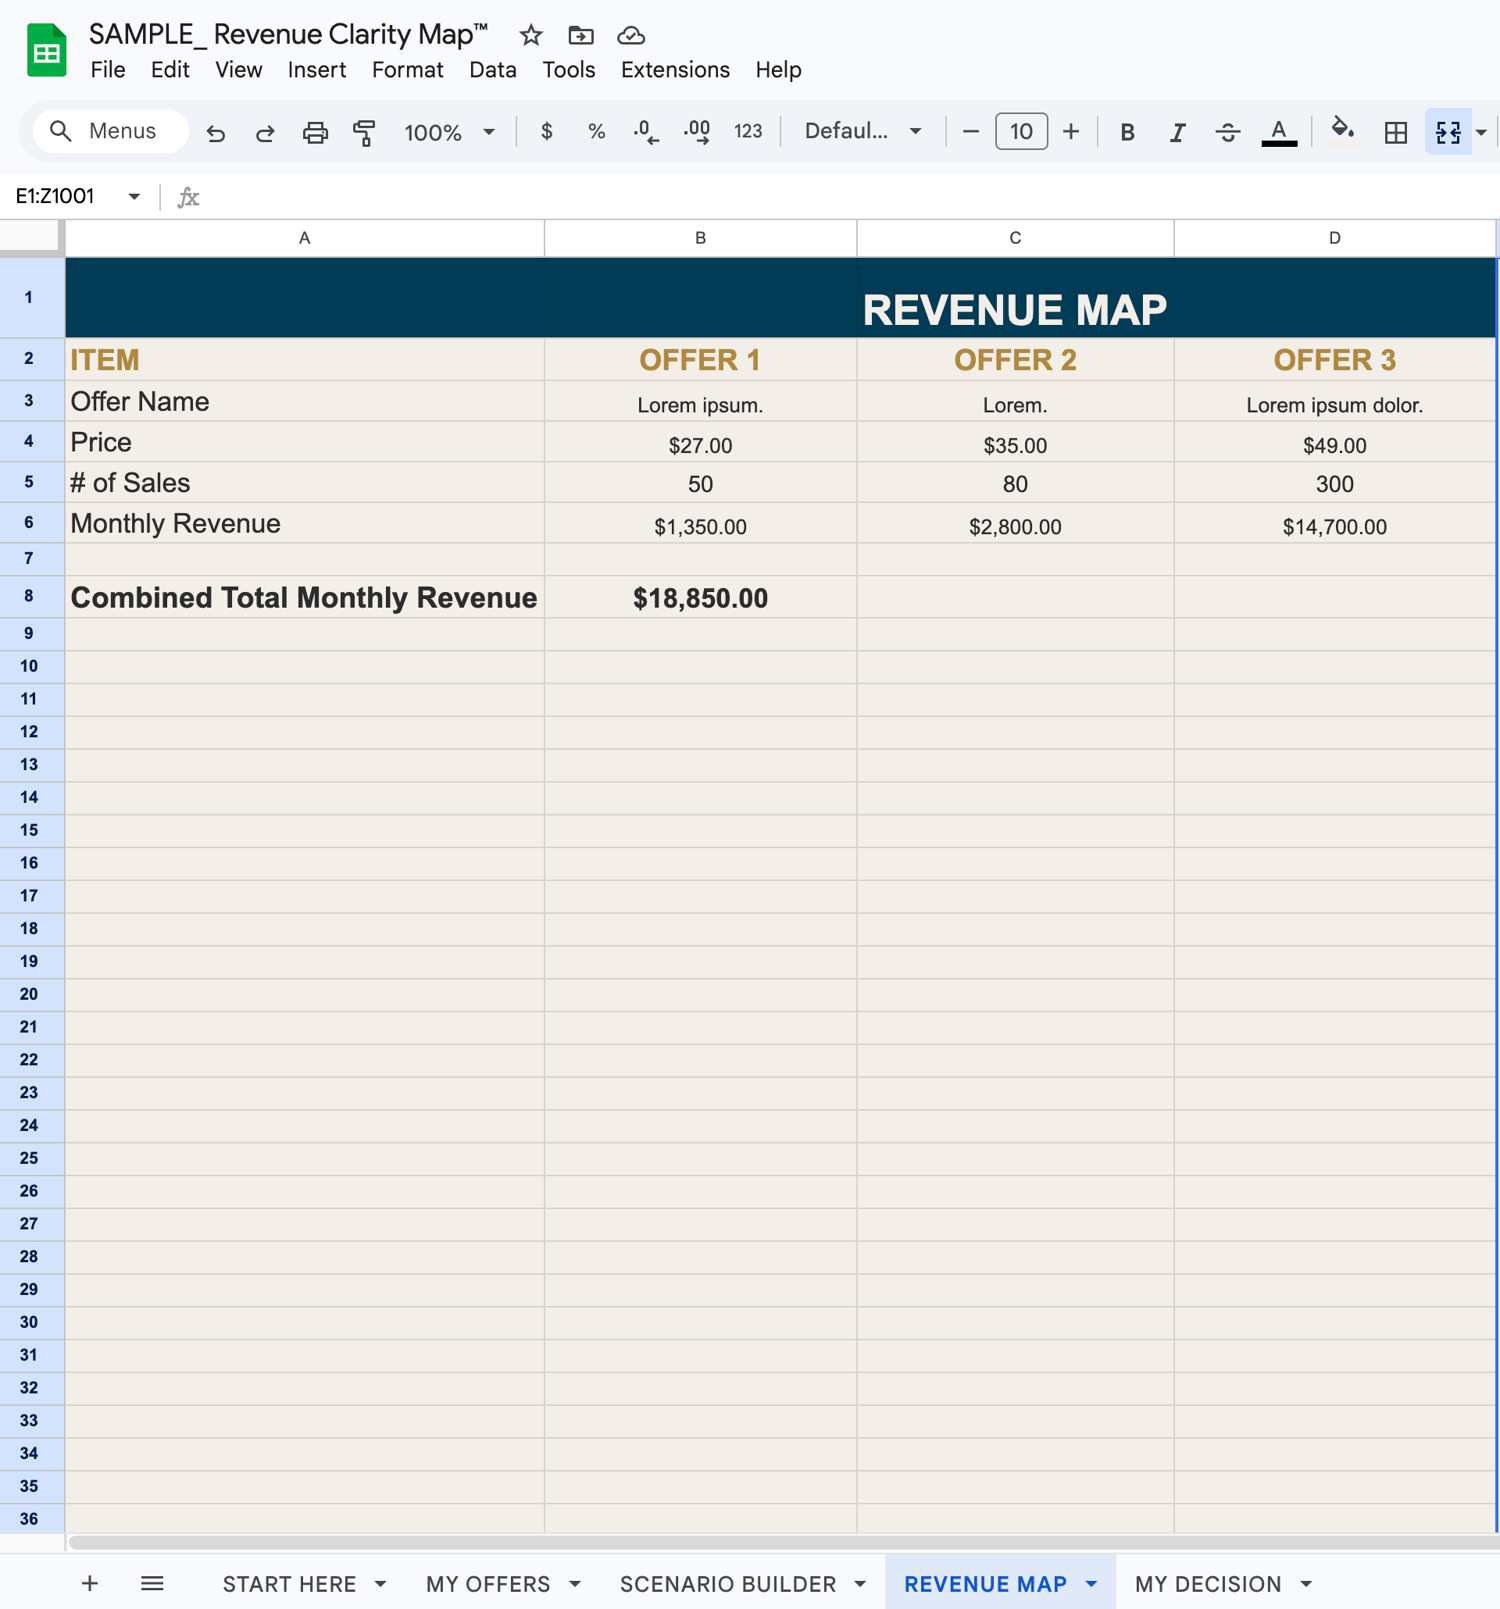The height and width of the screenshot is (1609, 1500).
Task: Star this spreadsheet document
Action: click(x=531, y=36)
